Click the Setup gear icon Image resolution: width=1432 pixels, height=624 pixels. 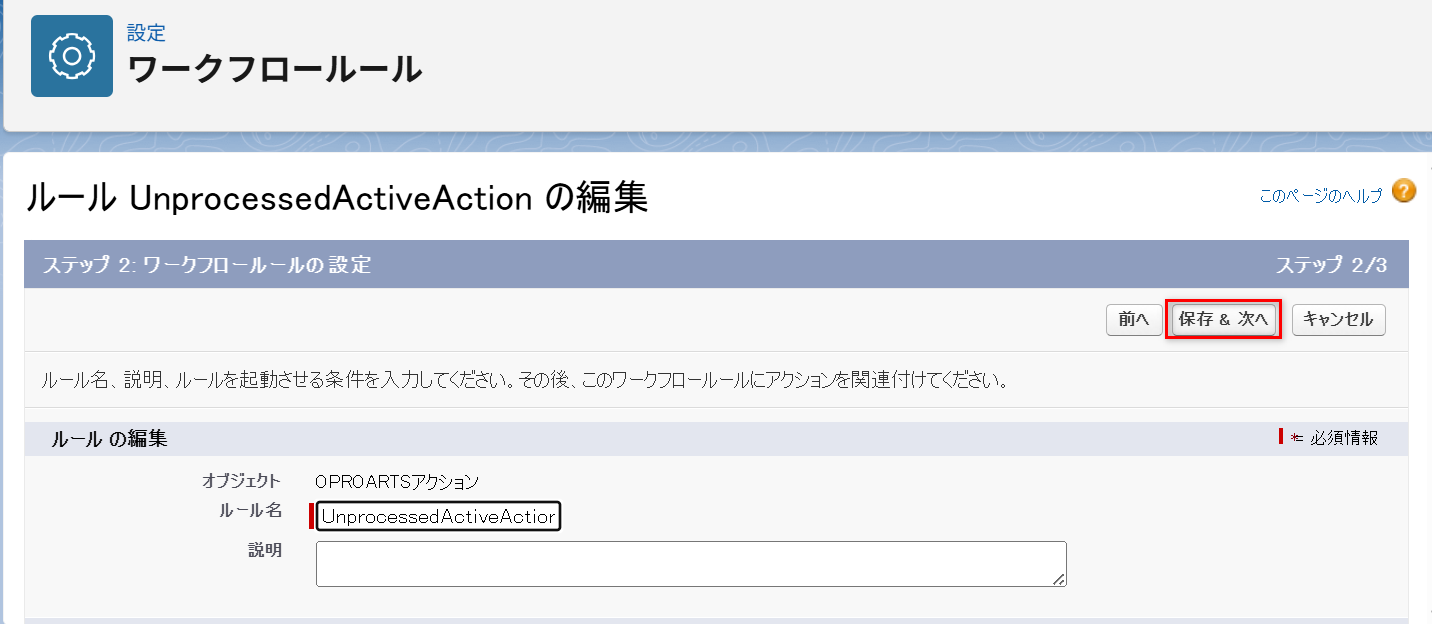coord(72,56)
